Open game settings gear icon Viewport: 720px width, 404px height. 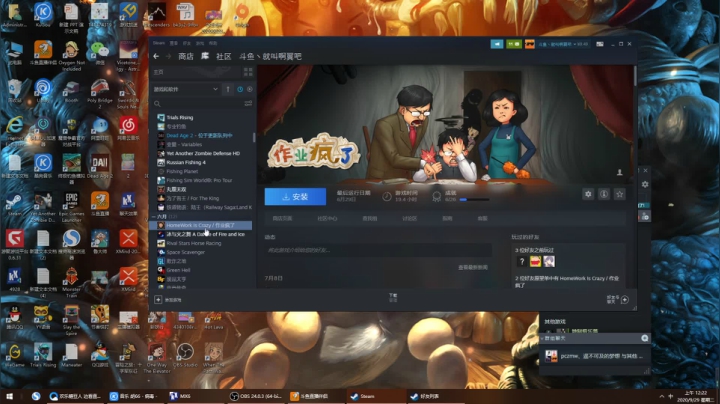coord(588,194)
